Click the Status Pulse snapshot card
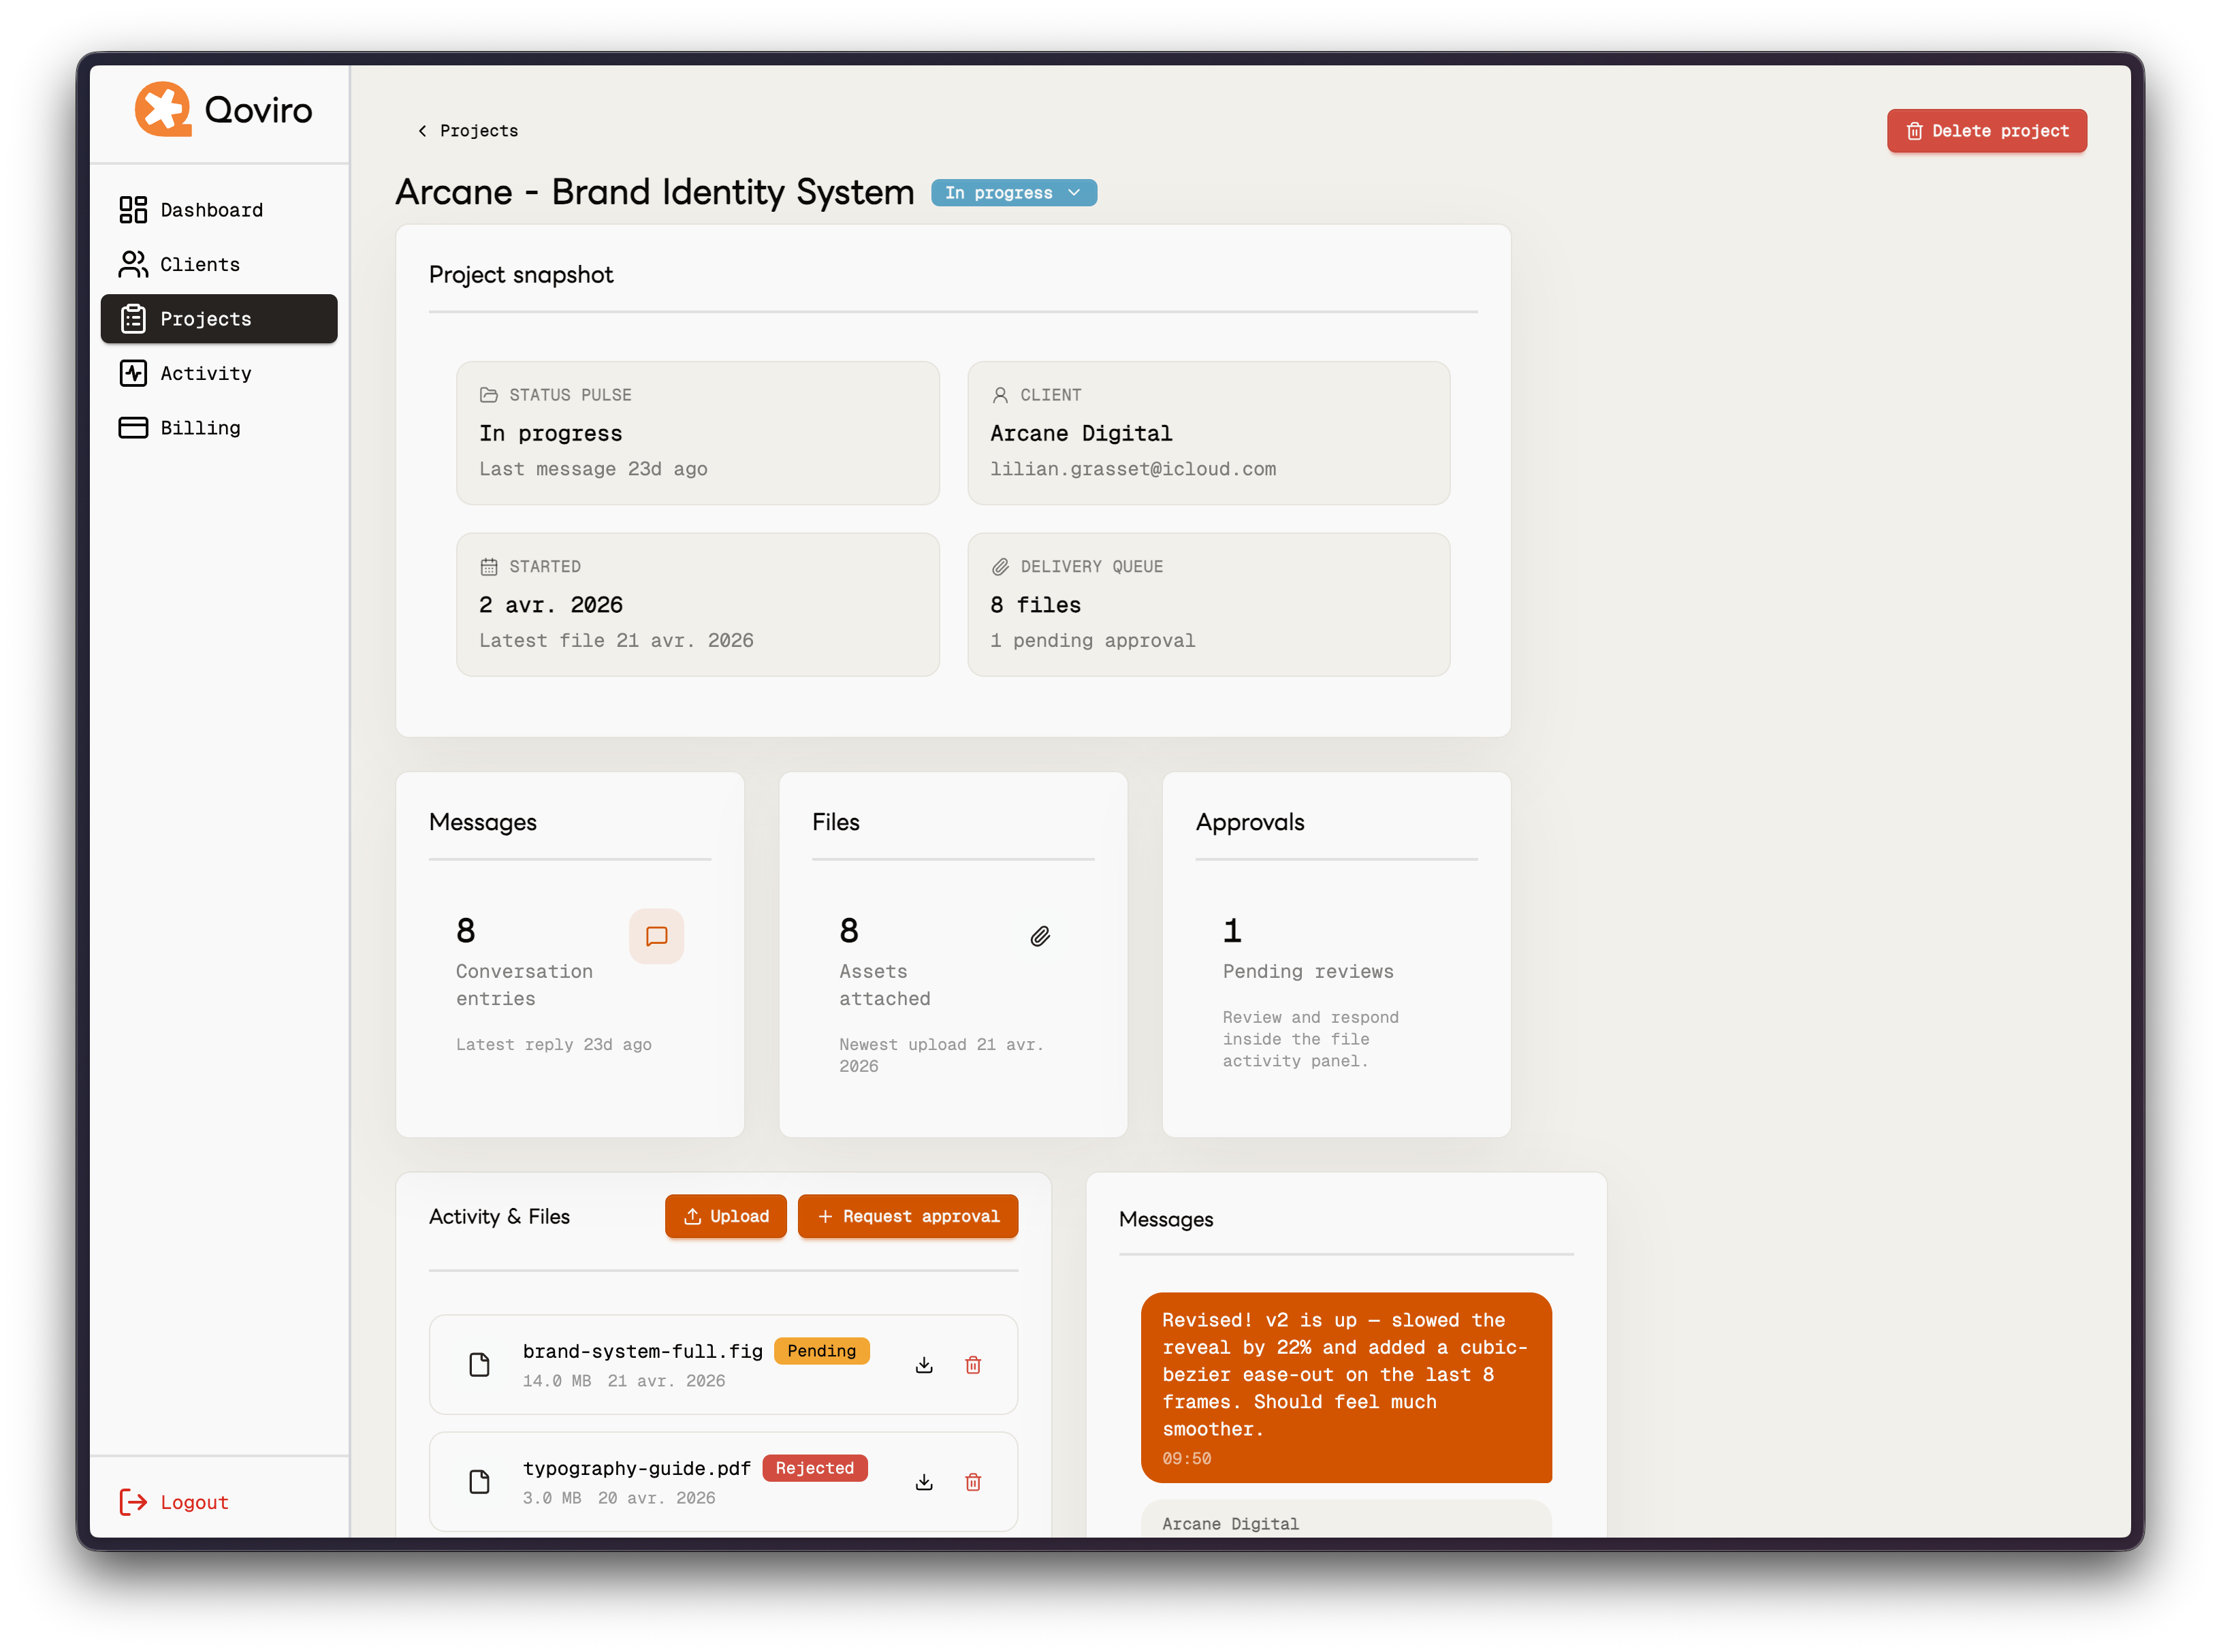 click(x=698, y=433)
